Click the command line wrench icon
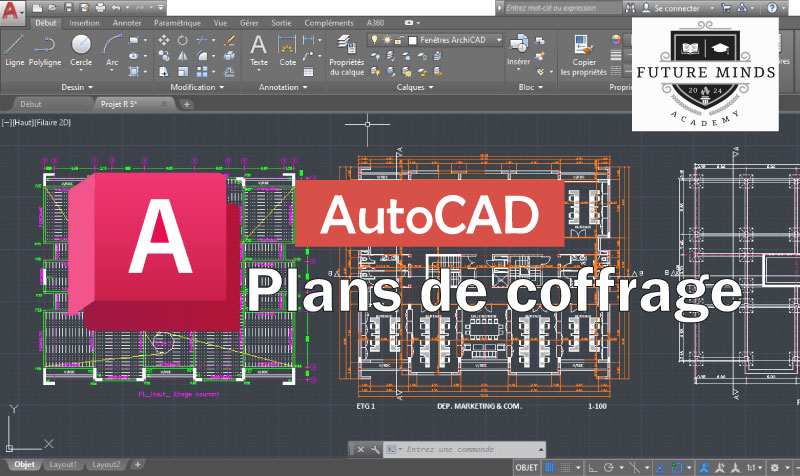Screen dimensions: 800x476 (x=375, y=449)
